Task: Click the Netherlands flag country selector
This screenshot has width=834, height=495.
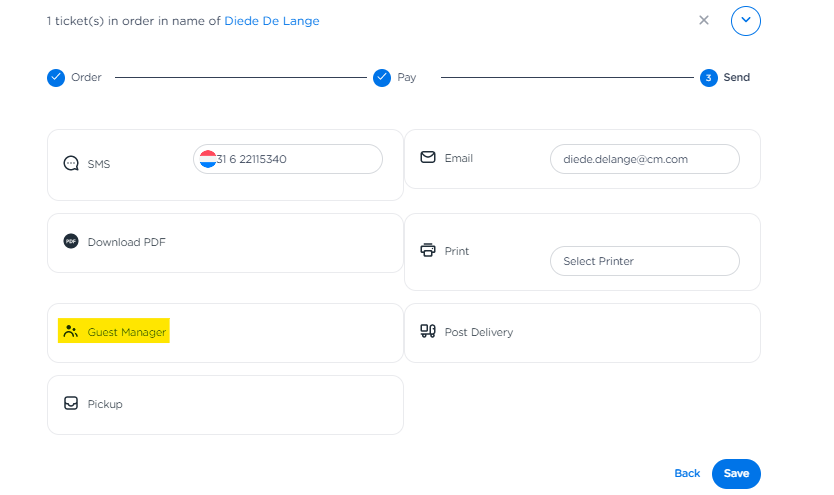Action: click(208, 159)
